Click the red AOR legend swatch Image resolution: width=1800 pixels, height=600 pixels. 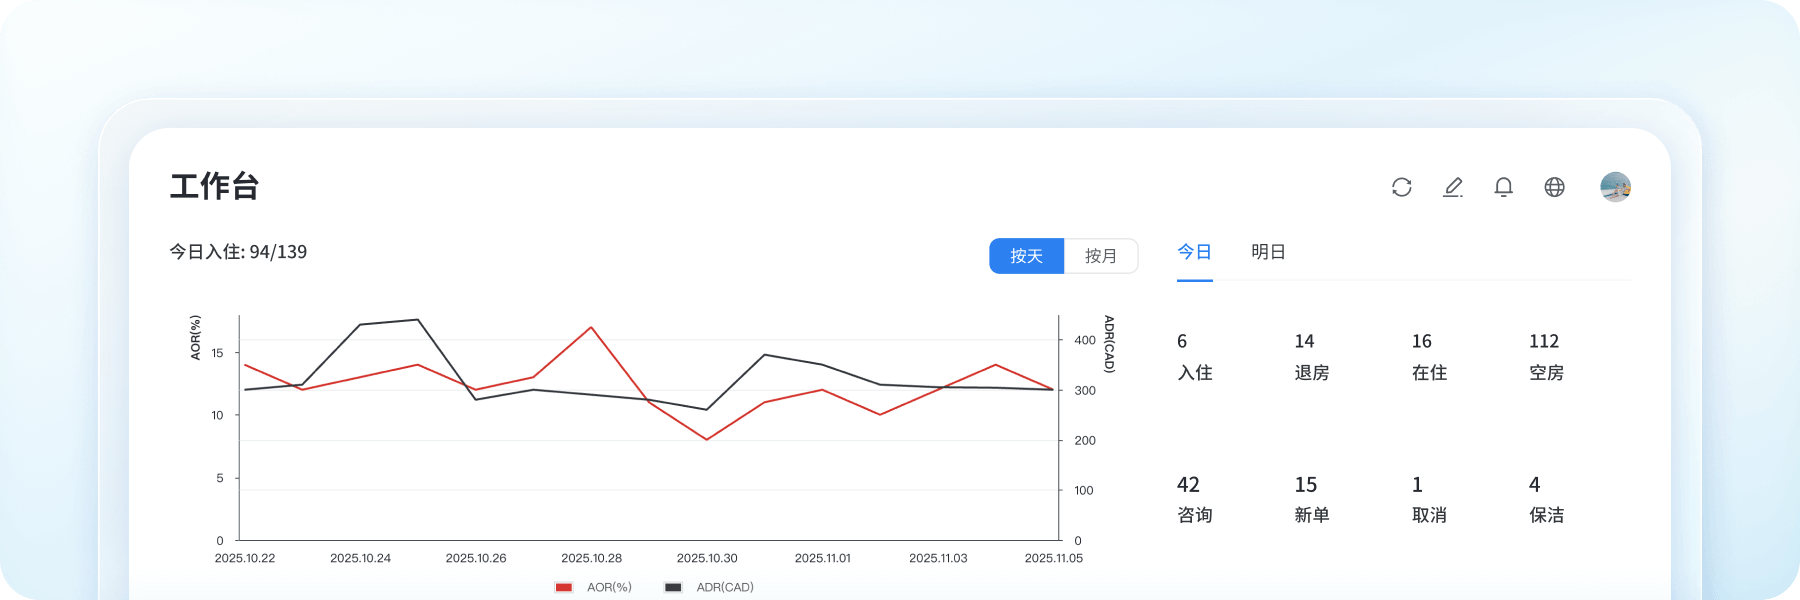pyautogui.click(x=564, y=587)
